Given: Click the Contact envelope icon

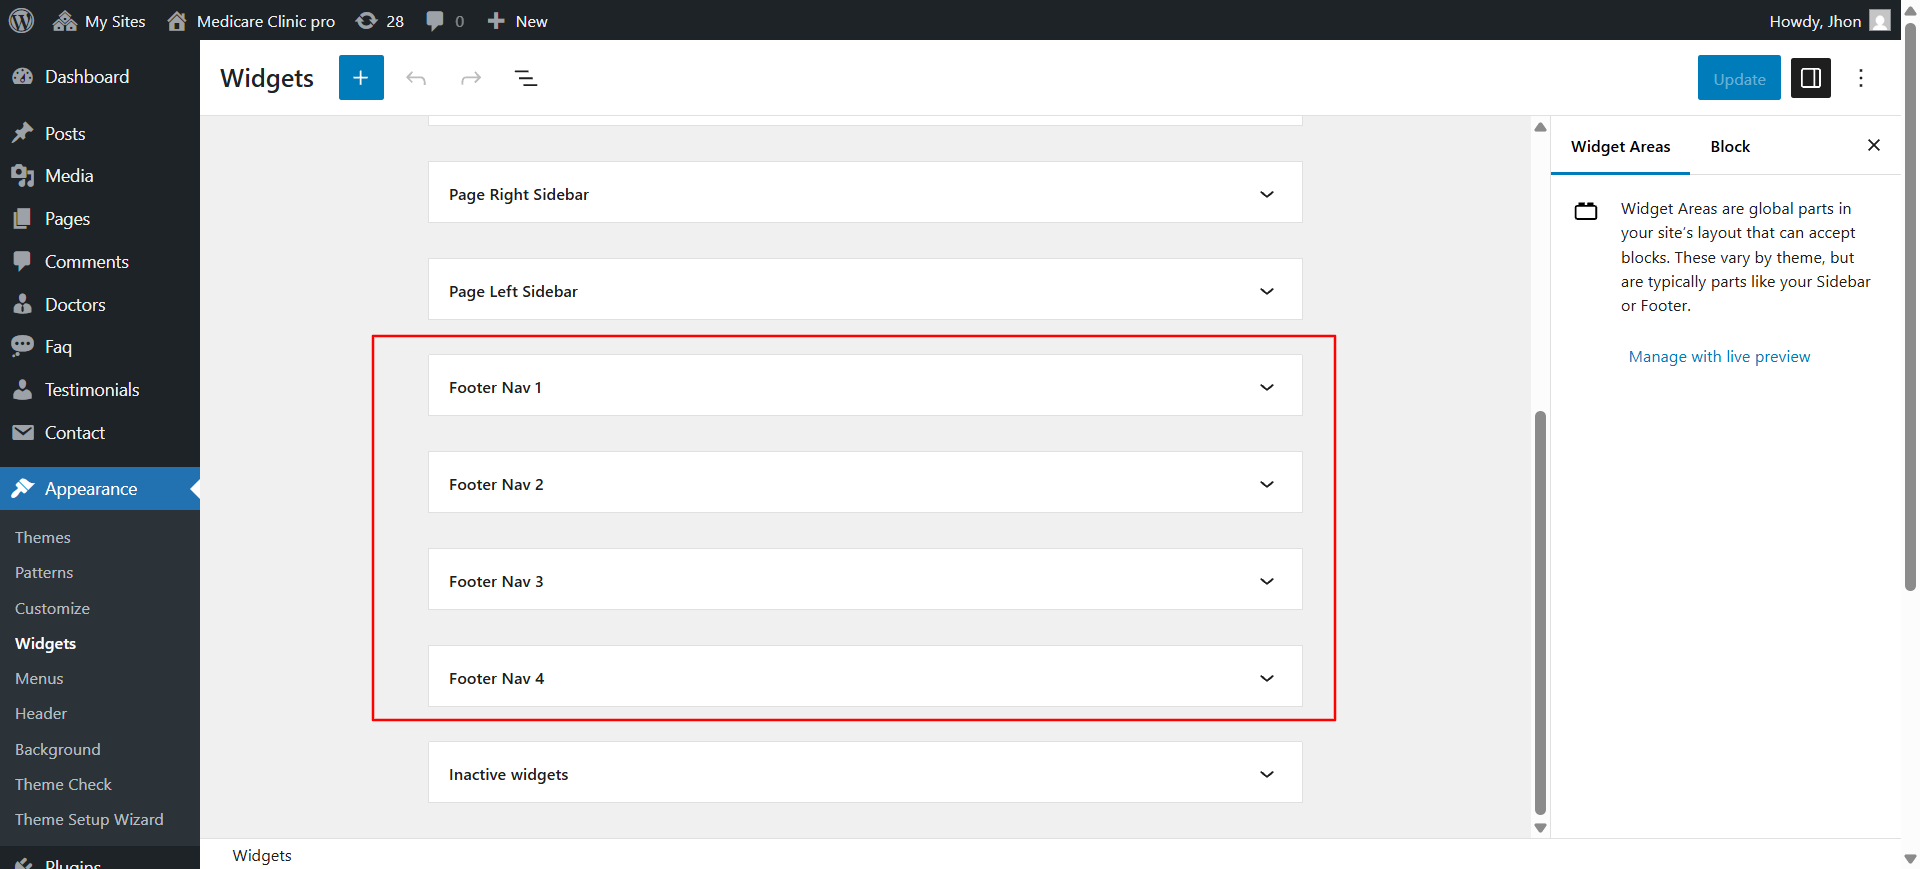Looking at the screenshot, I should pyautogui.click(x=22, y=432).
